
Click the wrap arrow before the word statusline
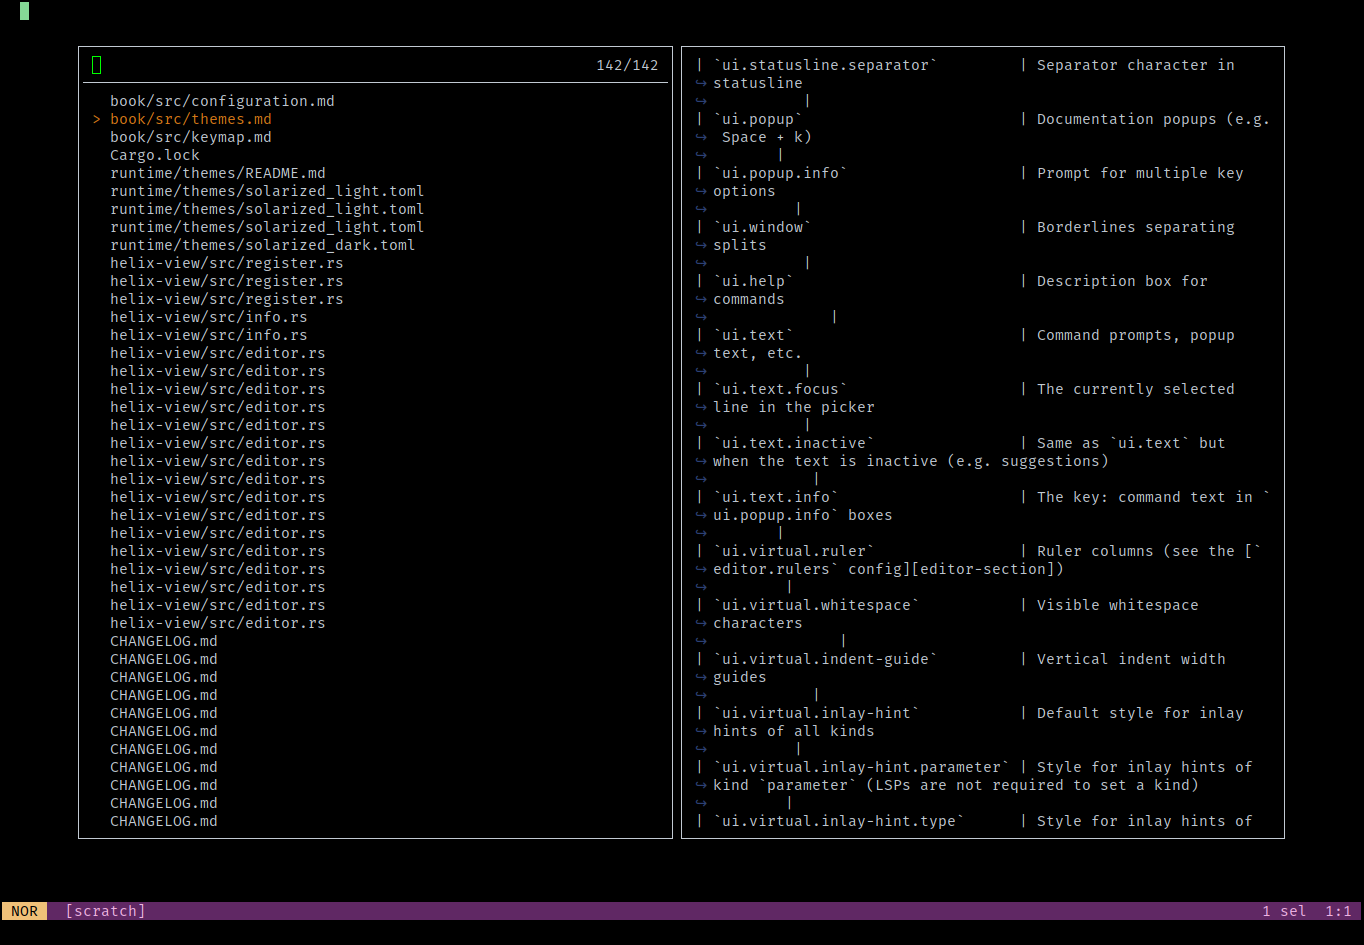point(700,82)
